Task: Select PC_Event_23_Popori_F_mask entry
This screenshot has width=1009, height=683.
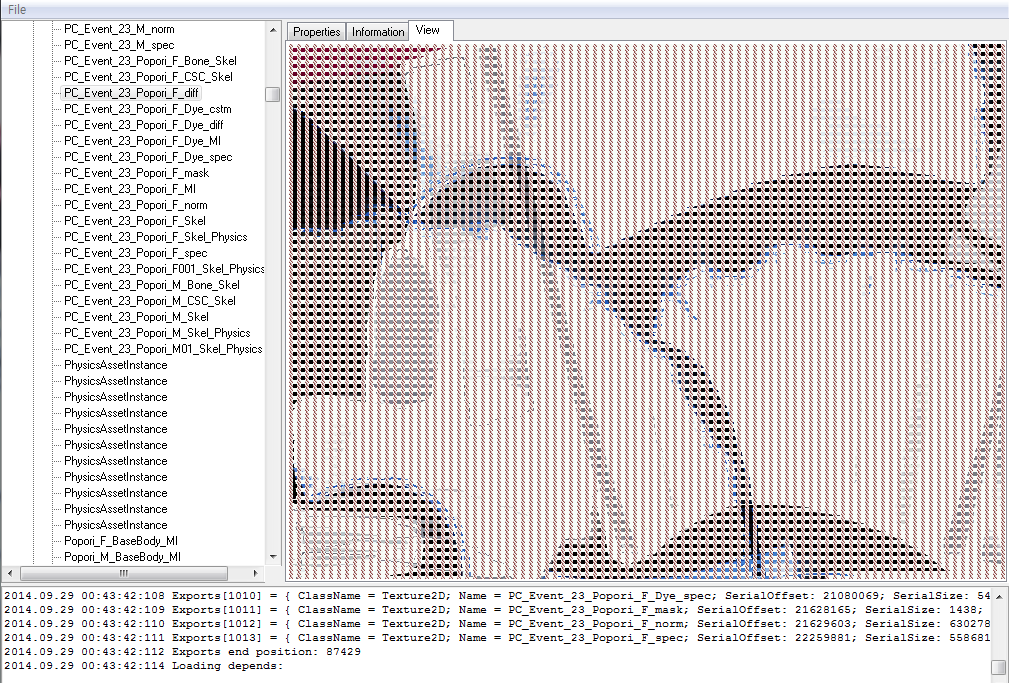Action: point(136,173)
